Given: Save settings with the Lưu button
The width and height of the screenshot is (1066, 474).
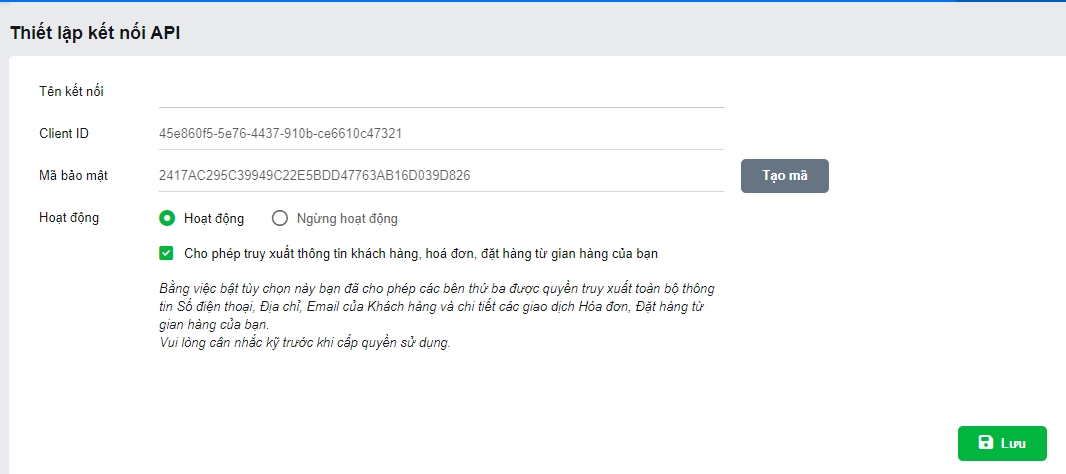Looking at the screenshot, I should coord(1002,443).
